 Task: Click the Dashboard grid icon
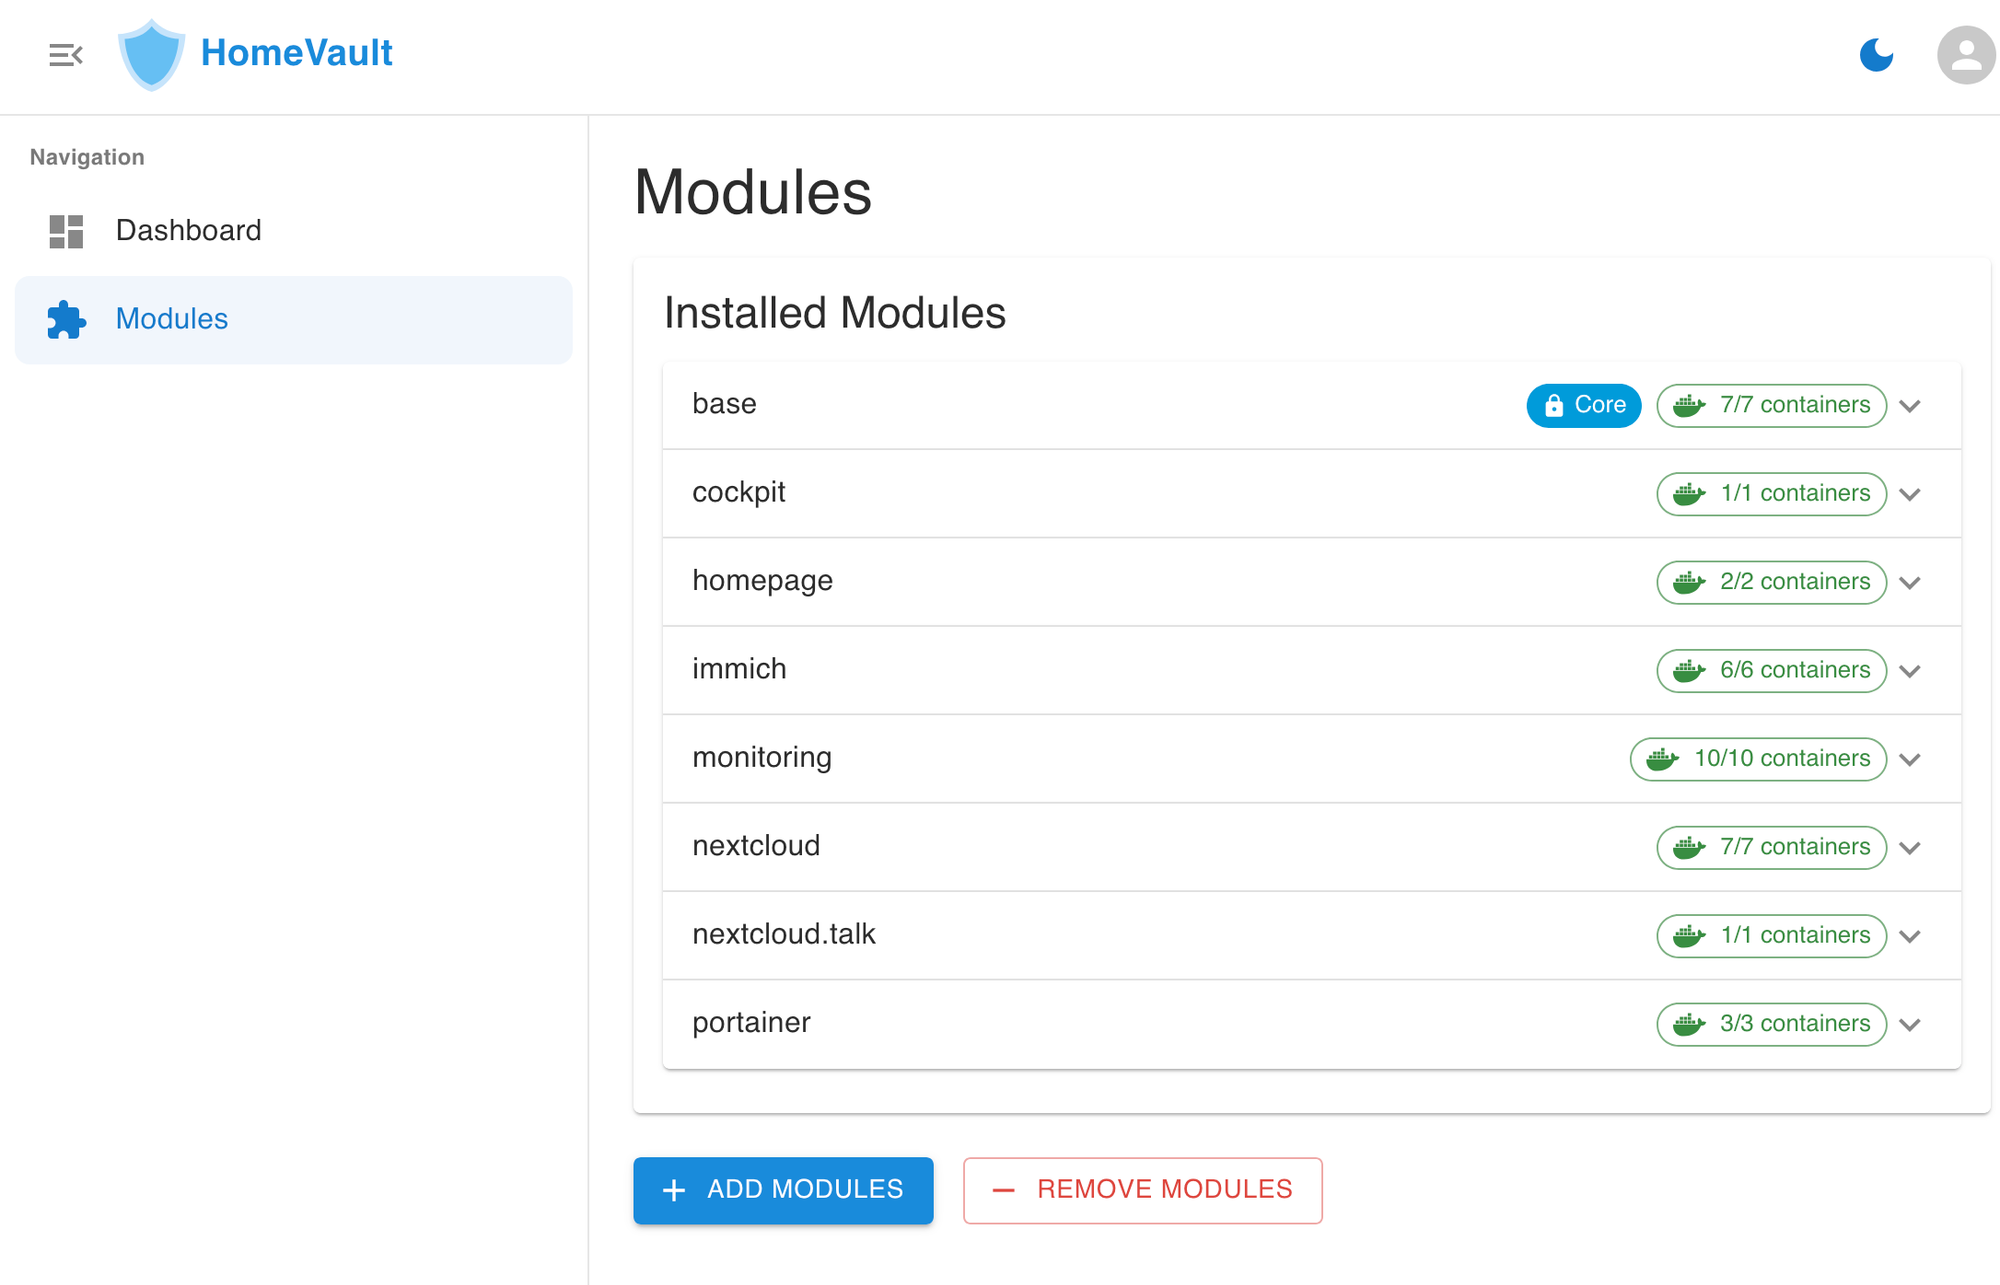coord(66,231)
